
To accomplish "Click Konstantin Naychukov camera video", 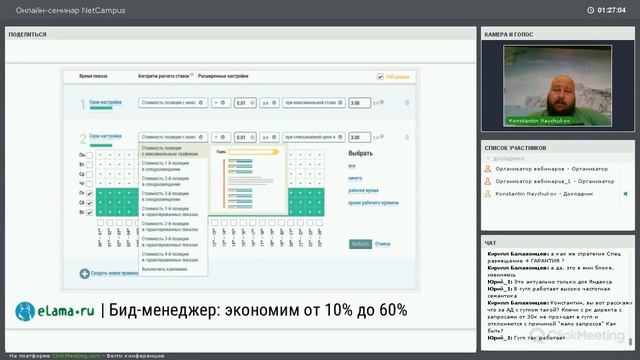I will click(x=558, y=86).
